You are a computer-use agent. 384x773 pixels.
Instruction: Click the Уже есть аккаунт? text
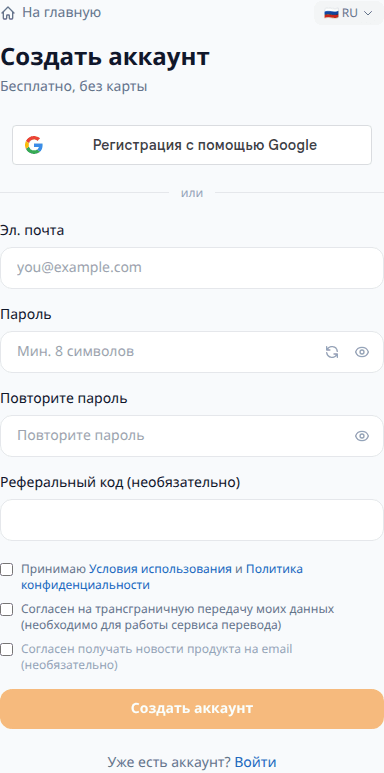[169, 762]
